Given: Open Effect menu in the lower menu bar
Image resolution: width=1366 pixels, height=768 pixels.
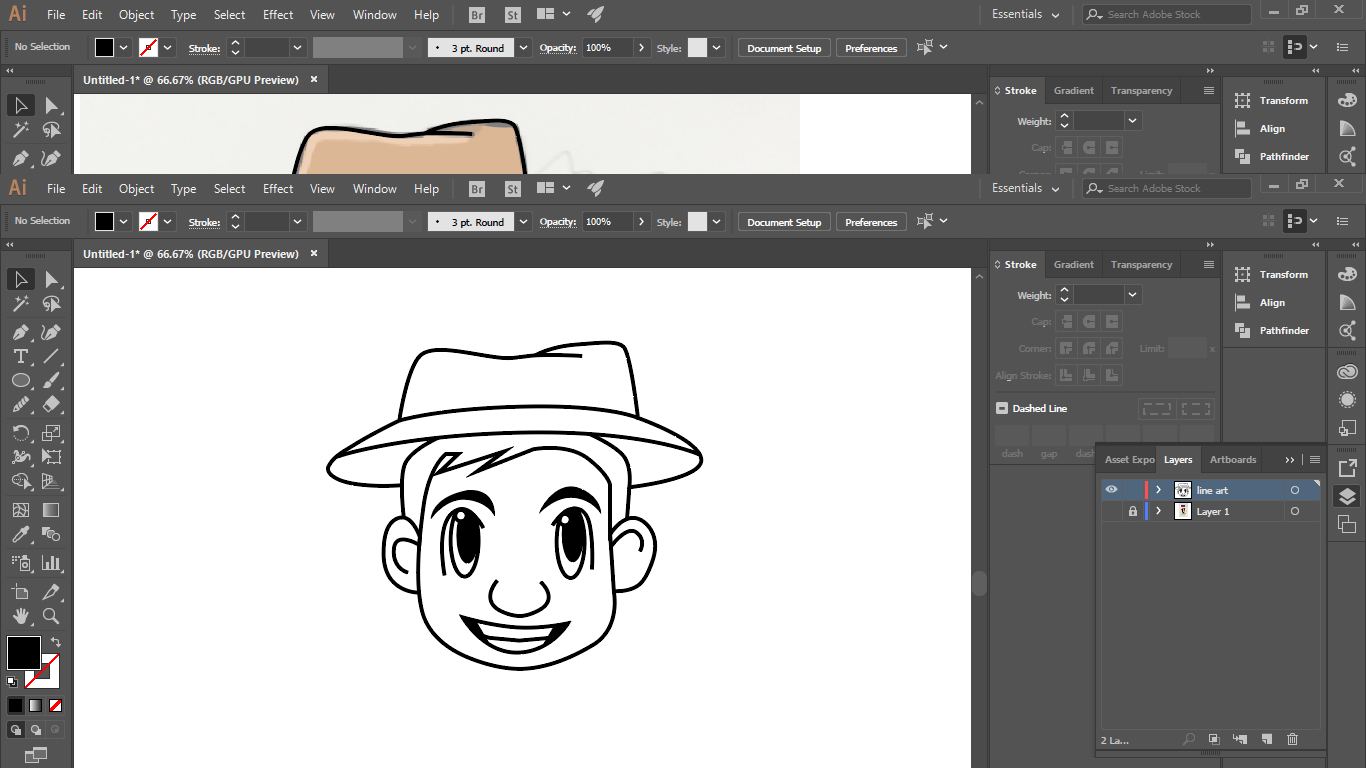Looking at the screenshot, I should (x=278, y=188).
